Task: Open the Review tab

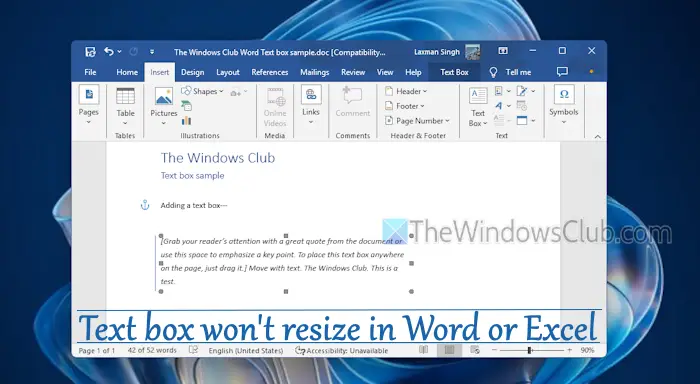Action: coord(353,72)
